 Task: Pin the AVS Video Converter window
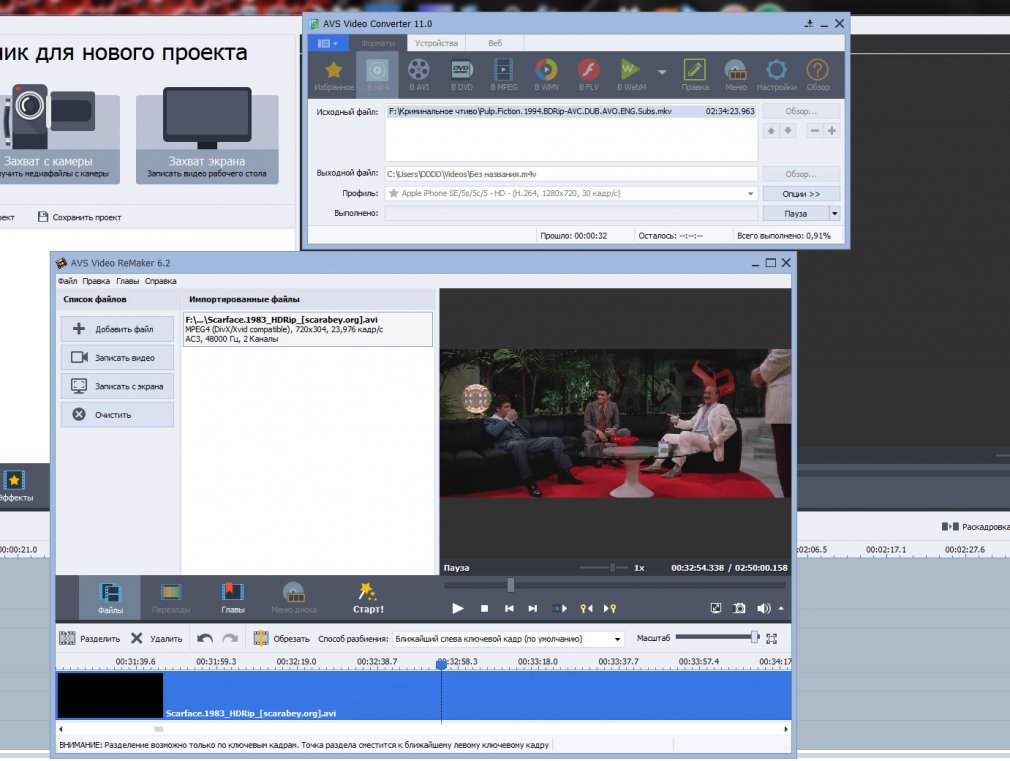click(808, 24)
